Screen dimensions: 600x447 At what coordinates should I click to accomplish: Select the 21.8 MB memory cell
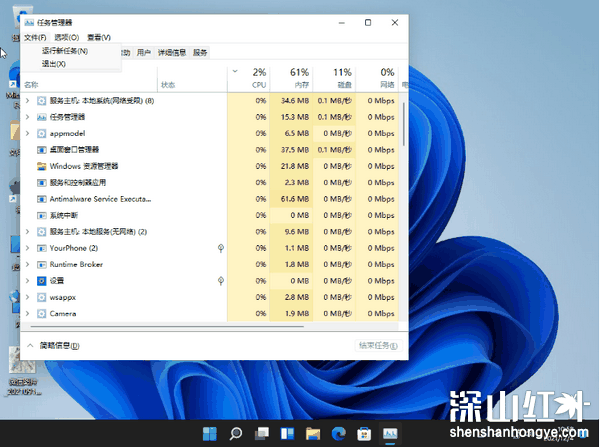coord(292,166)
